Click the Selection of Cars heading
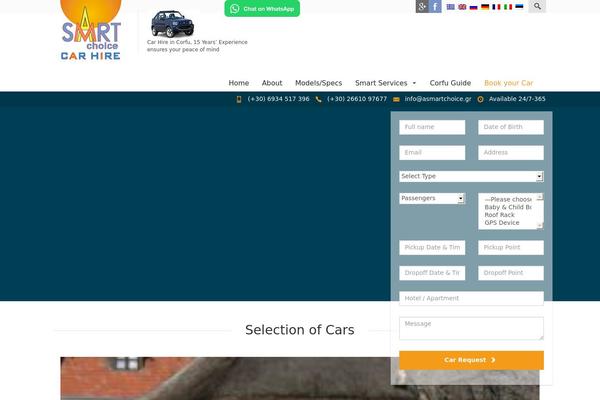The image size is (600, 400). [x=300, y=330]
